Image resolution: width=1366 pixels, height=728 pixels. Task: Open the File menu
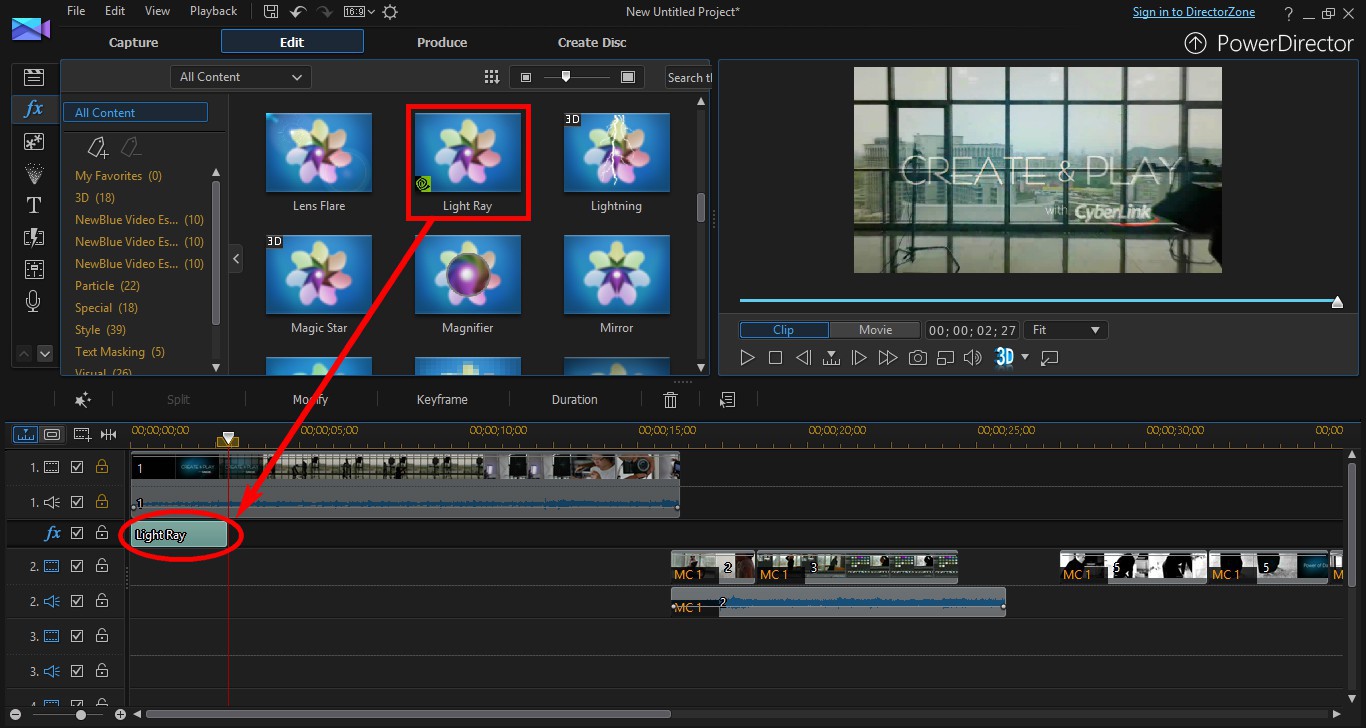pos(78,11)
